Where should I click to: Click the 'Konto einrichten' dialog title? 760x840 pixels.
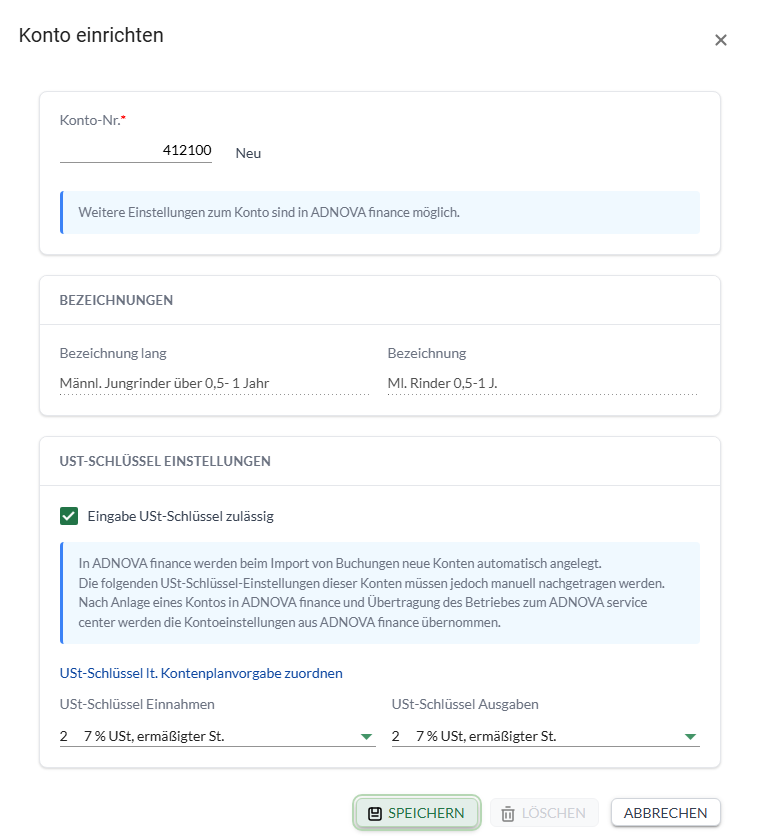tap(91, 36)
